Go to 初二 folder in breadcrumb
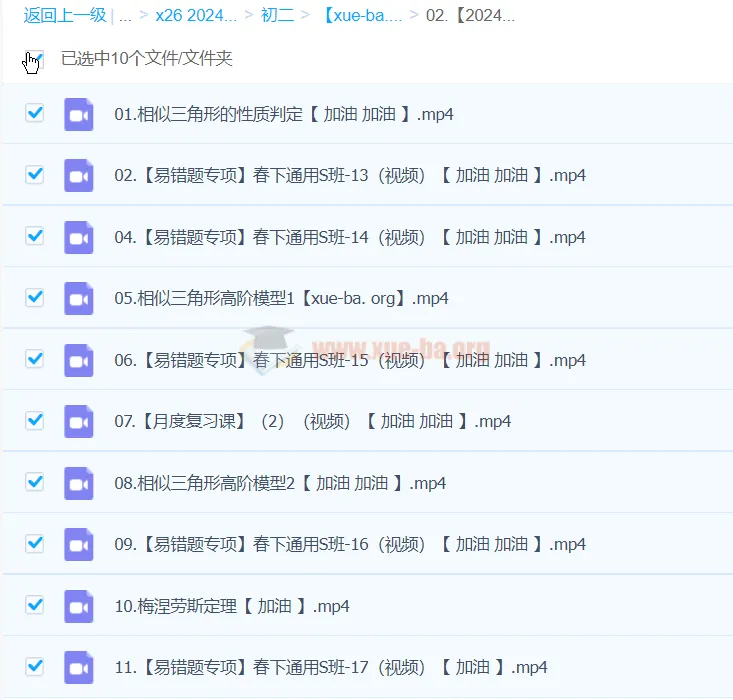This screenshot has height=700, width=733. (x=277, y=15)
